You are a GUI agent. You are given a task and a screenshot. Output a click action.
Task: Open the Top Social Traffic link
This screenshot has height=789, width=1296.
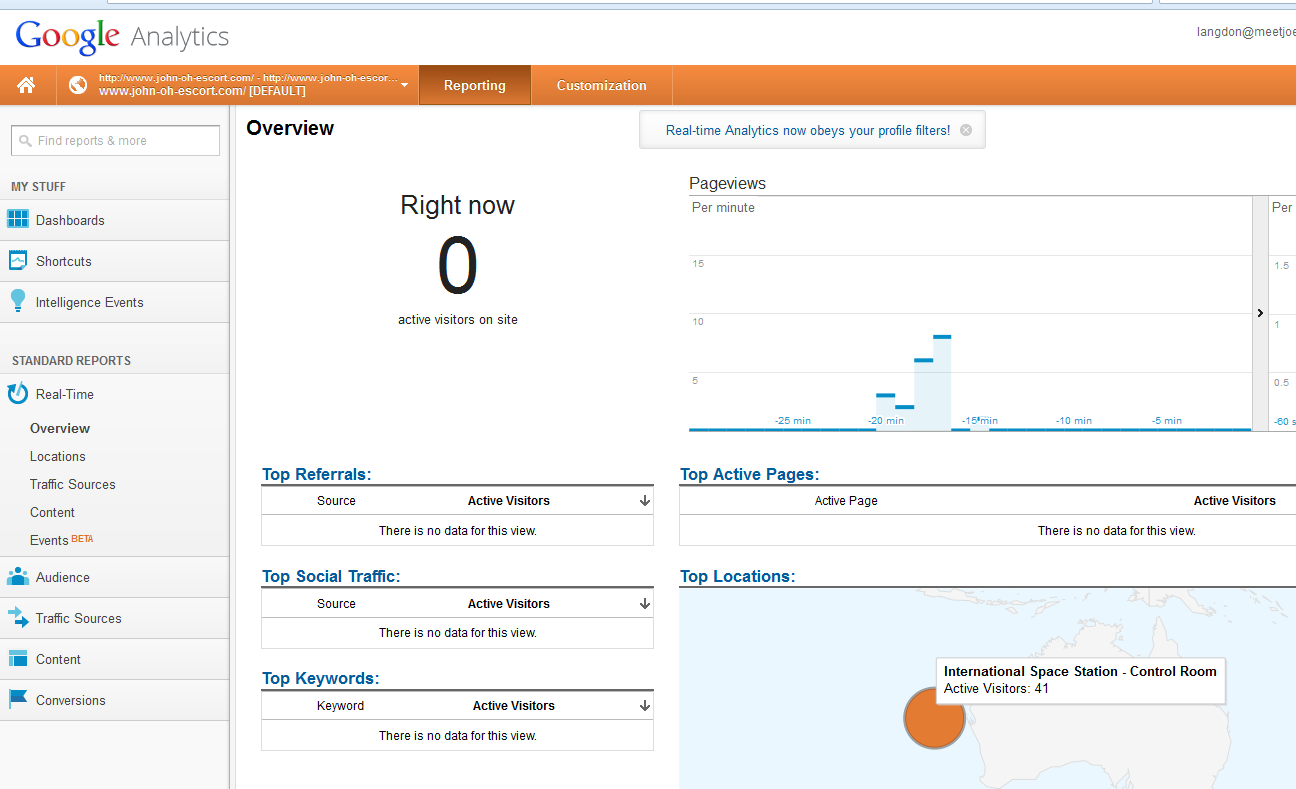[x=331, y=576]
